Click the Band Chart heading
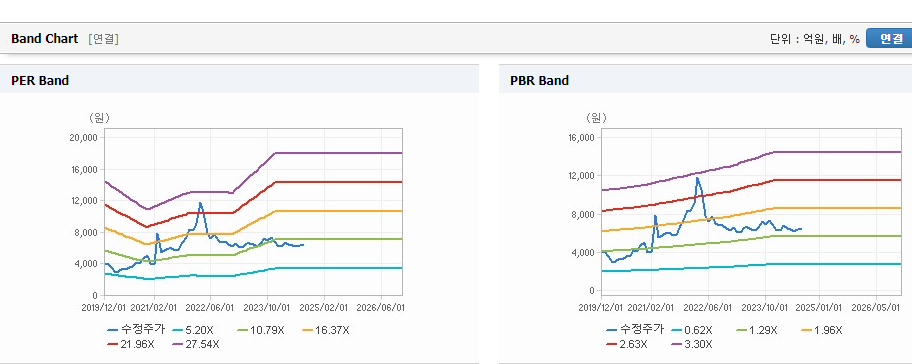Image resolution: width=912 pixels, height=364 pixels. point(44,38)
